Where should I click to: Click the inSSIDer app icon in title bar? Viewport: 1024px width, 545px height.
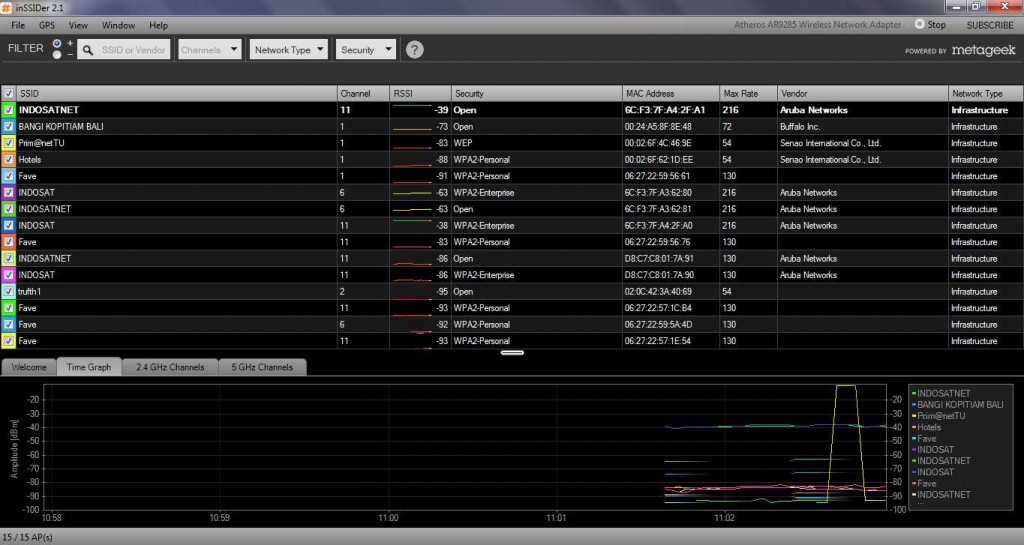(x=7, y=8)
